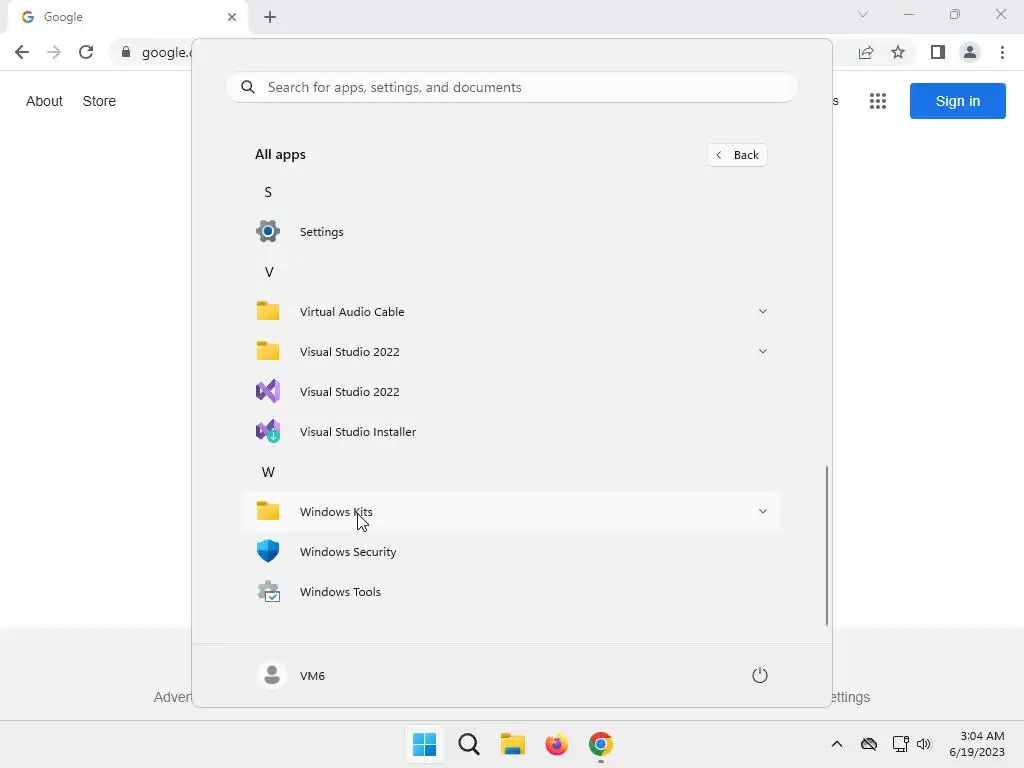Open the Visual Studio Installer icon

(268, 431)
